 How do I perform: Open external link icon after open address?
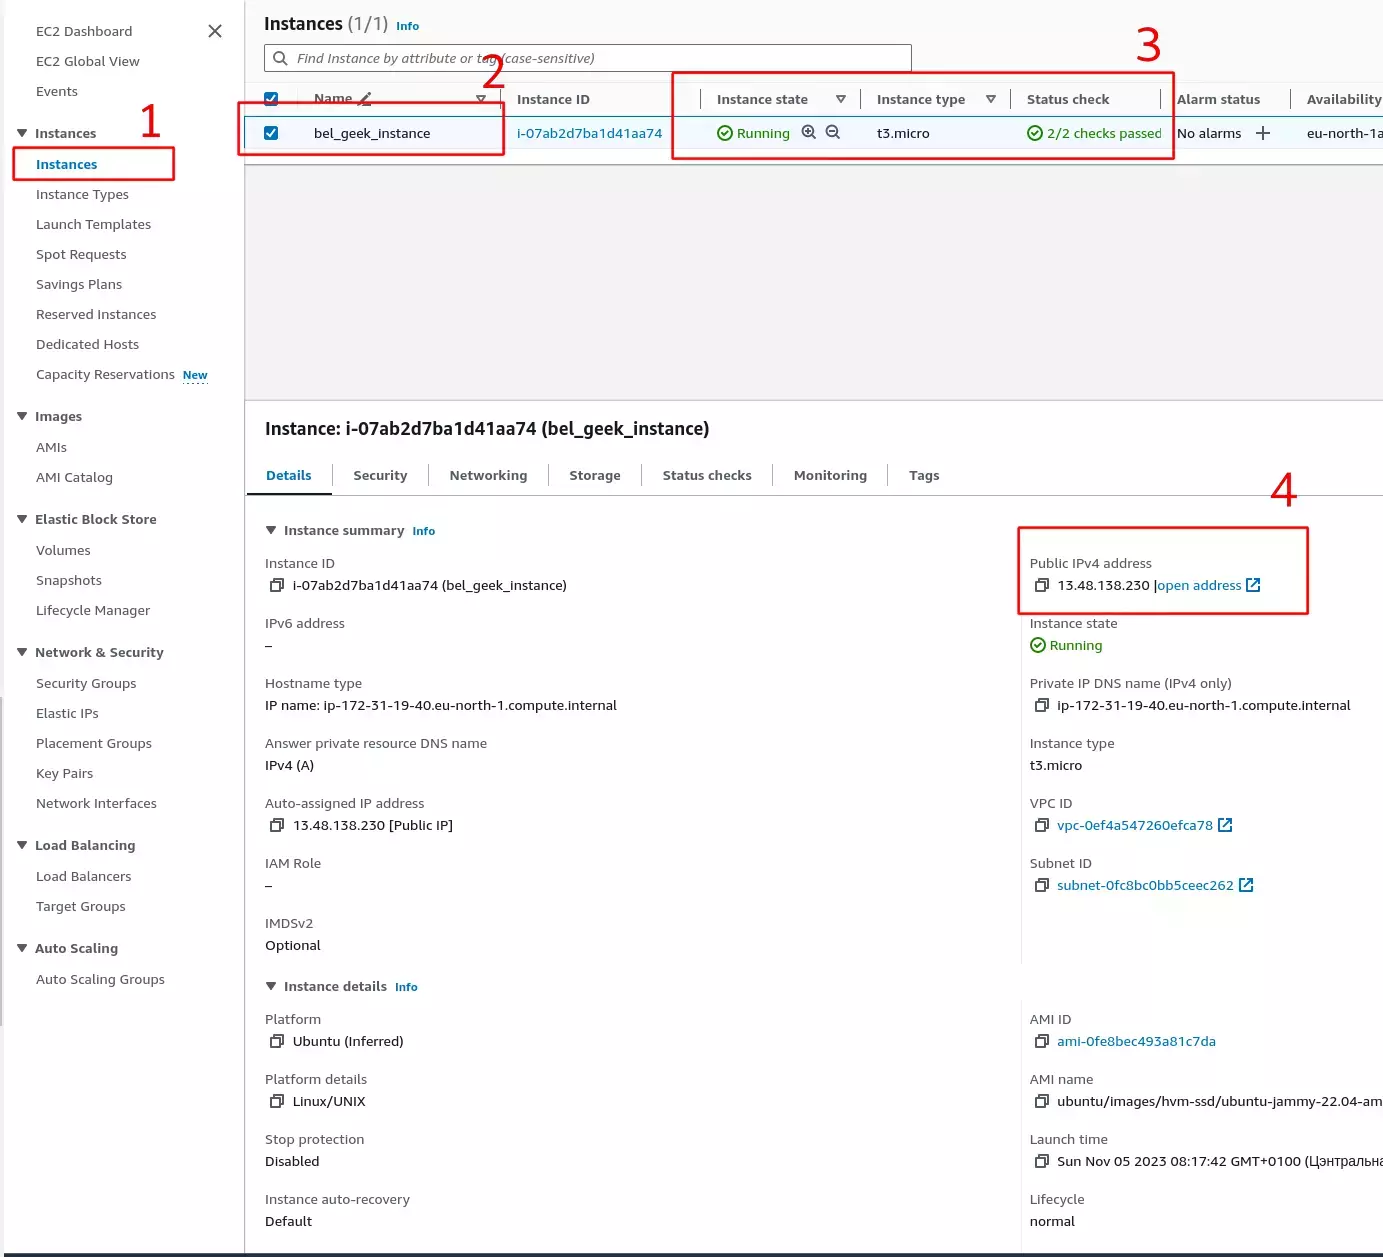[1253, 585]
